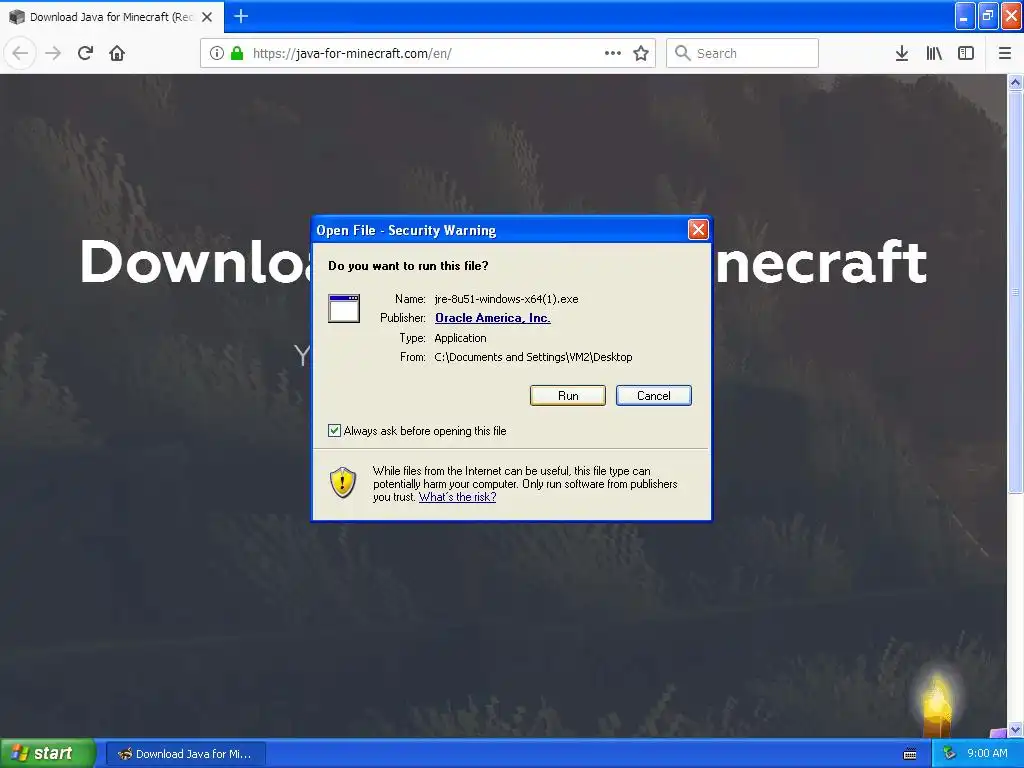Click the file name jre-8u51-windows-x64(1).exe
The image size is (1024, 768).
pyautogui.click(x=506, y=299)
